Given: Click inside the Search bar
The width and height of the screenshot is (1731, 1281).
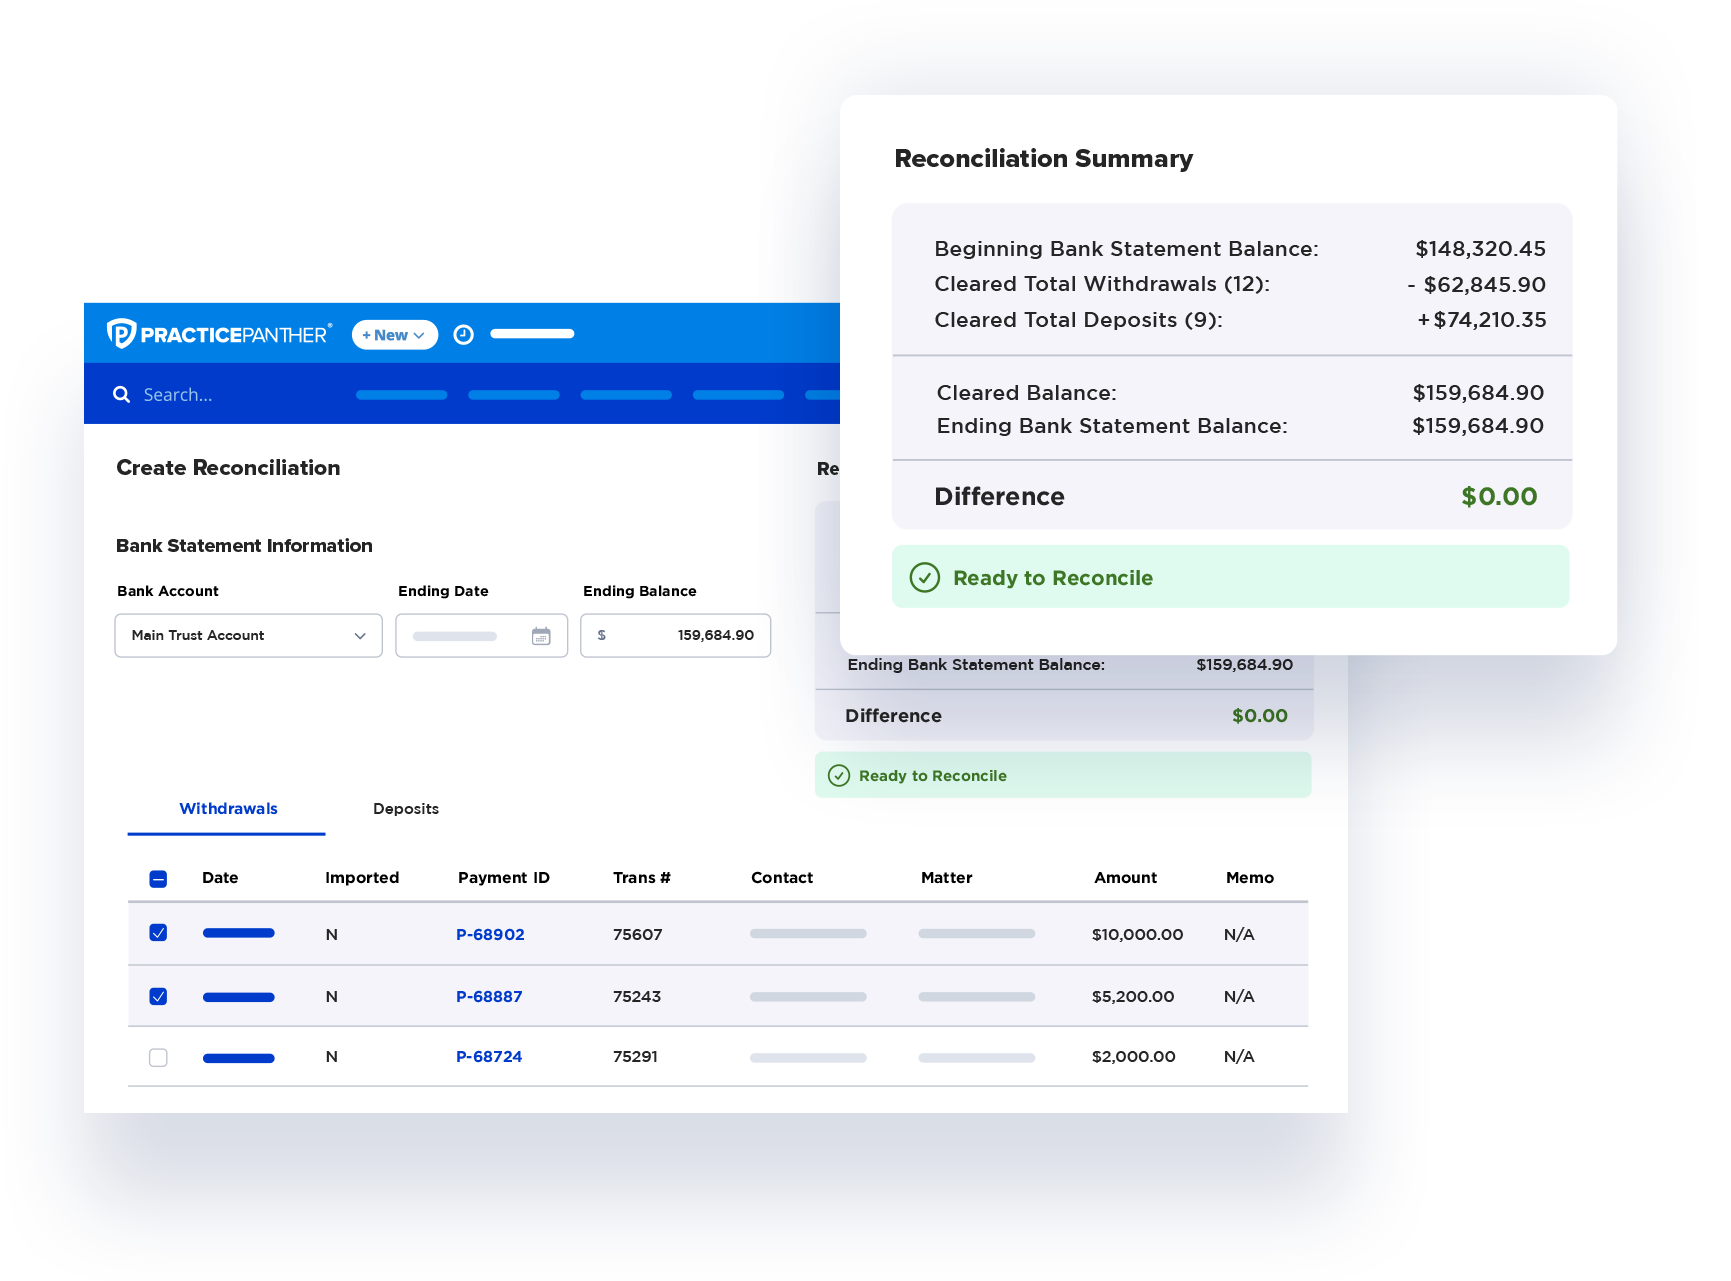Looking at the screenshot, I should [200, 394].
